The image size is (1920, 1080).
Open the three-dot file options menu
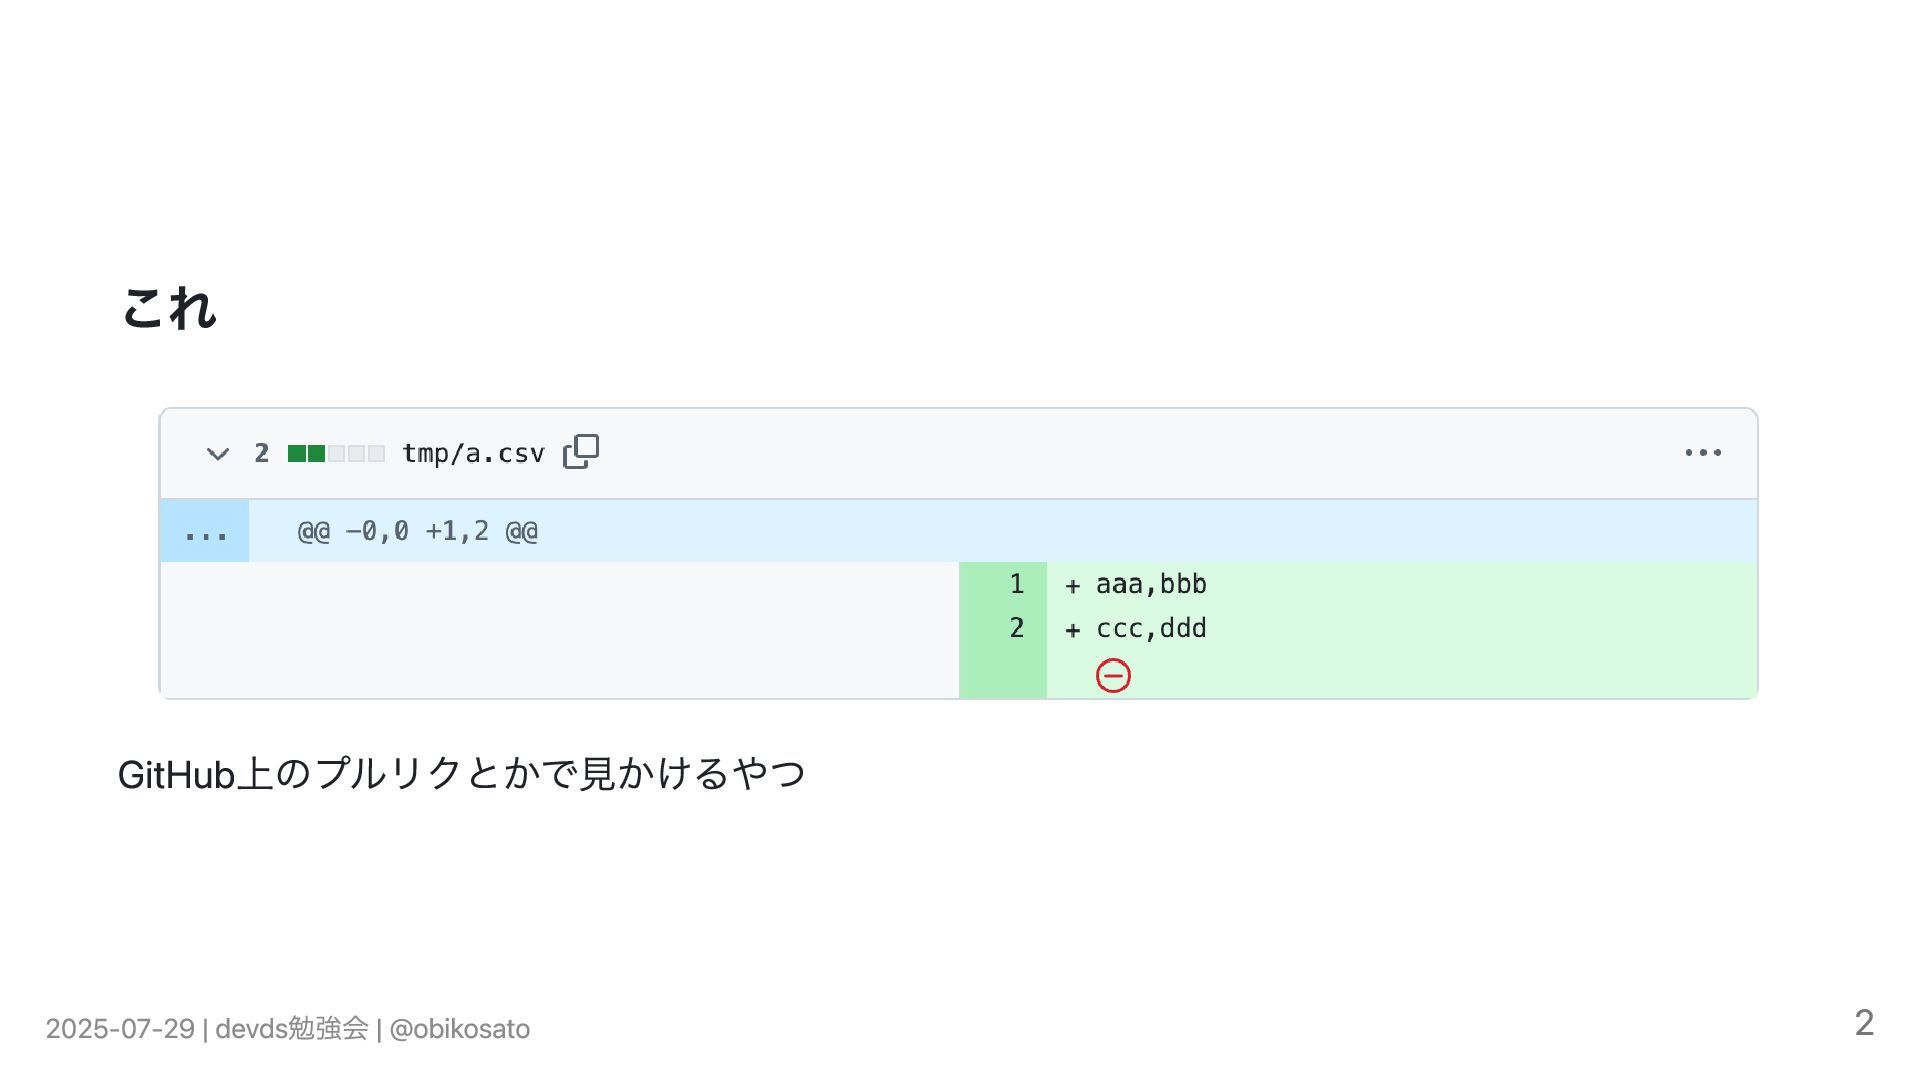(1703, 453)
